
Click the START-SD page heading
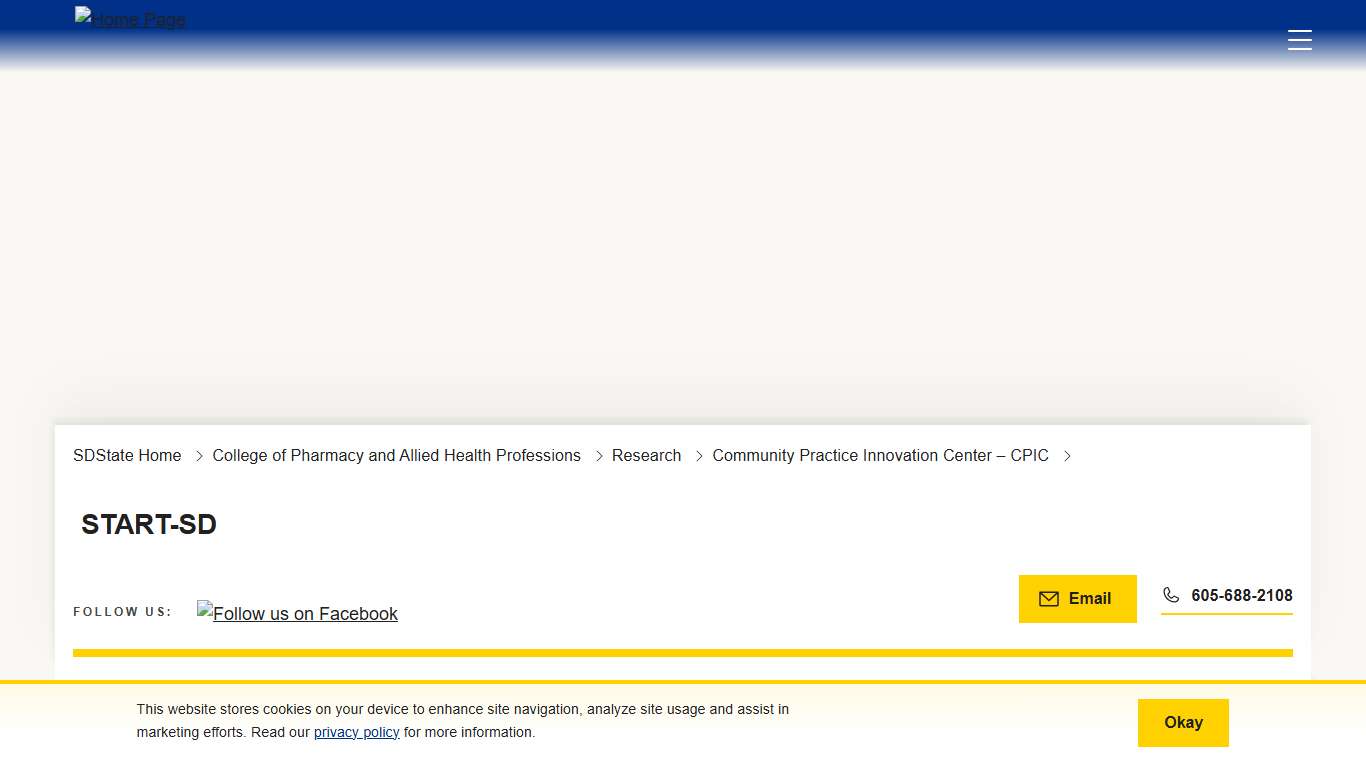(x=149, y=524)
